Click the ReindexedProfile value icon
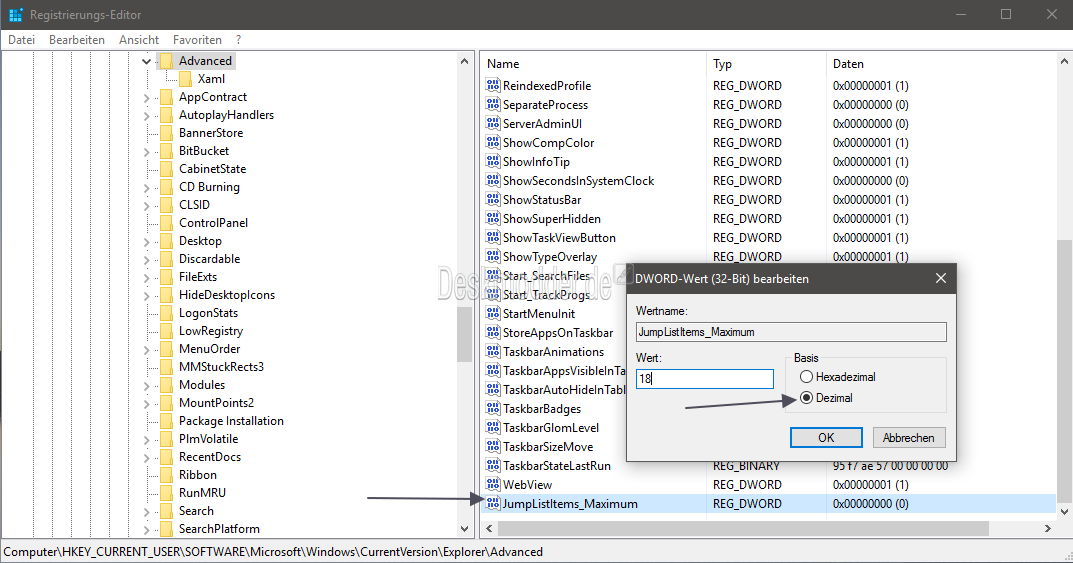 point(493,86)
